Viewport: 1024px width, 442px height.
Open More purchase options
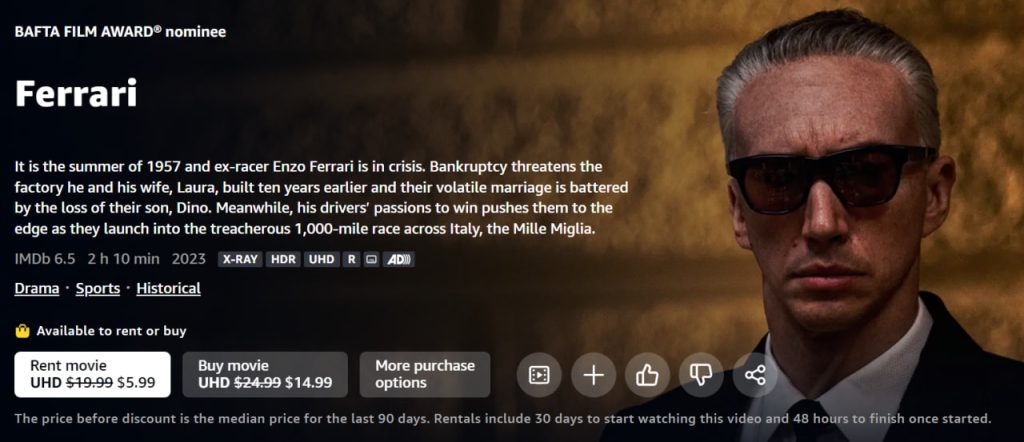[x=424, y=374]
